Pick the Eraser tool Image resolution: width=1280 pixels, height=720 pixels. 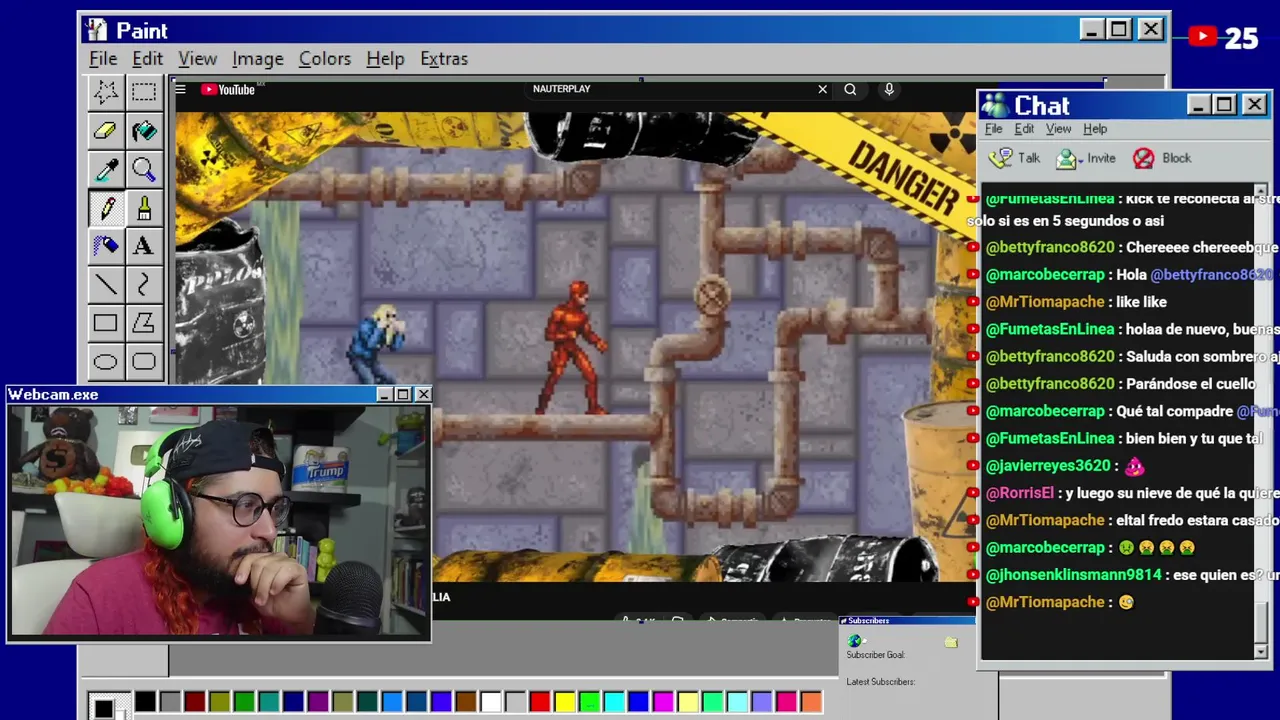tap(105, 131)
